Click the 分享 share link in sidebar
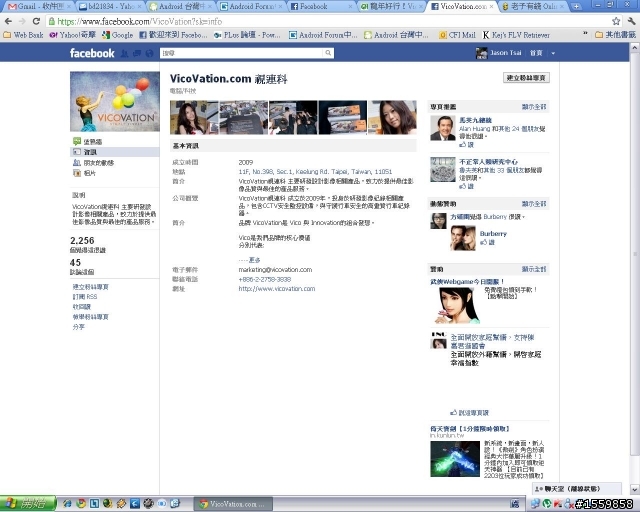Image resolution: width=640 pixels, height=512 pixels. [x=78, y=327]
